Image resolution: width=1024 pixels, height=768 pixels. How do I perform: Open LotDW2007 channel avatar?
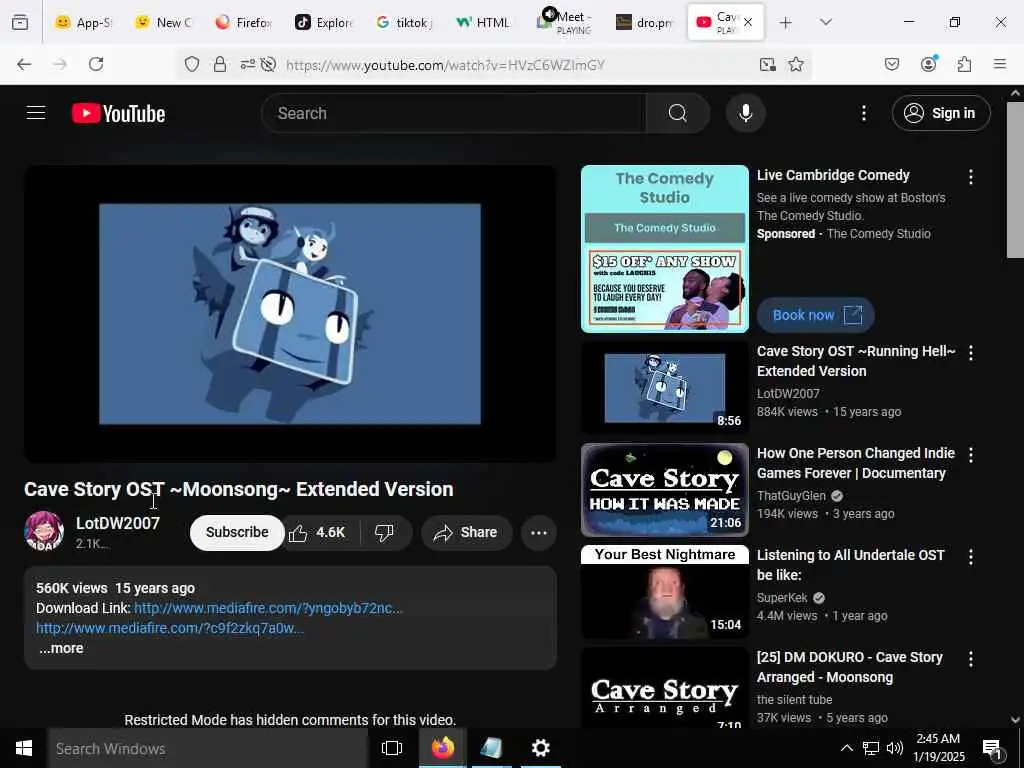point(44,531)
